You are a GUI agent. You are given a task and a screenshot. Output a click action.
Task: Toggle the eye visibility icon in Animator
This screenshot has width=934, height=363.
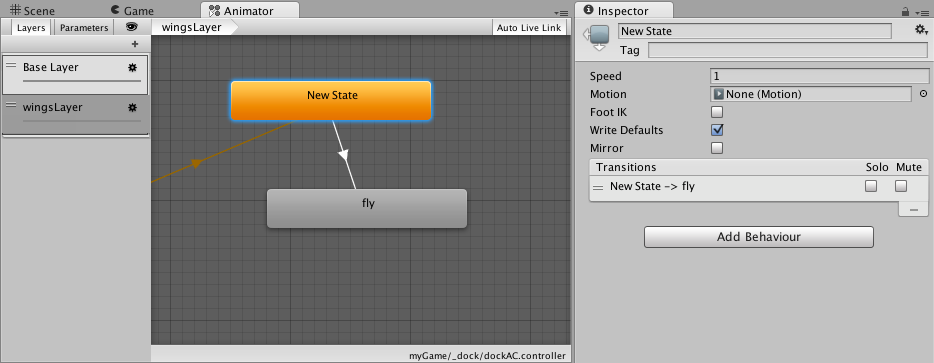(x=132, y=27)
